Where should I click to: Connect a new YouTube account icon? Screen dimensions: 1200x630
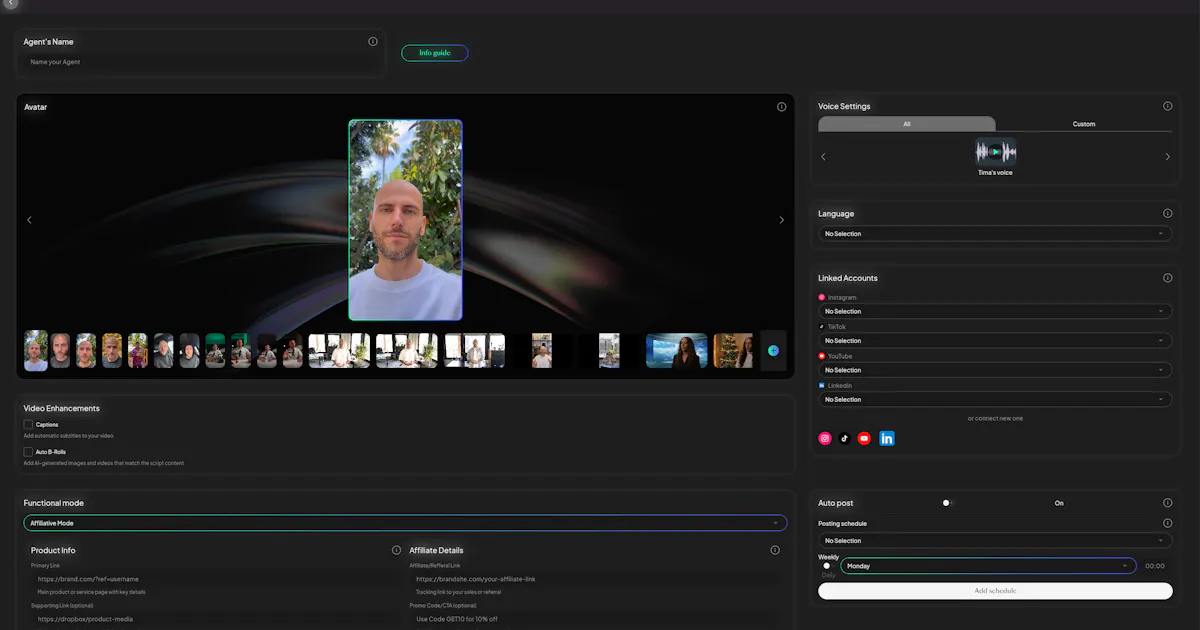[x=864, y=438]
